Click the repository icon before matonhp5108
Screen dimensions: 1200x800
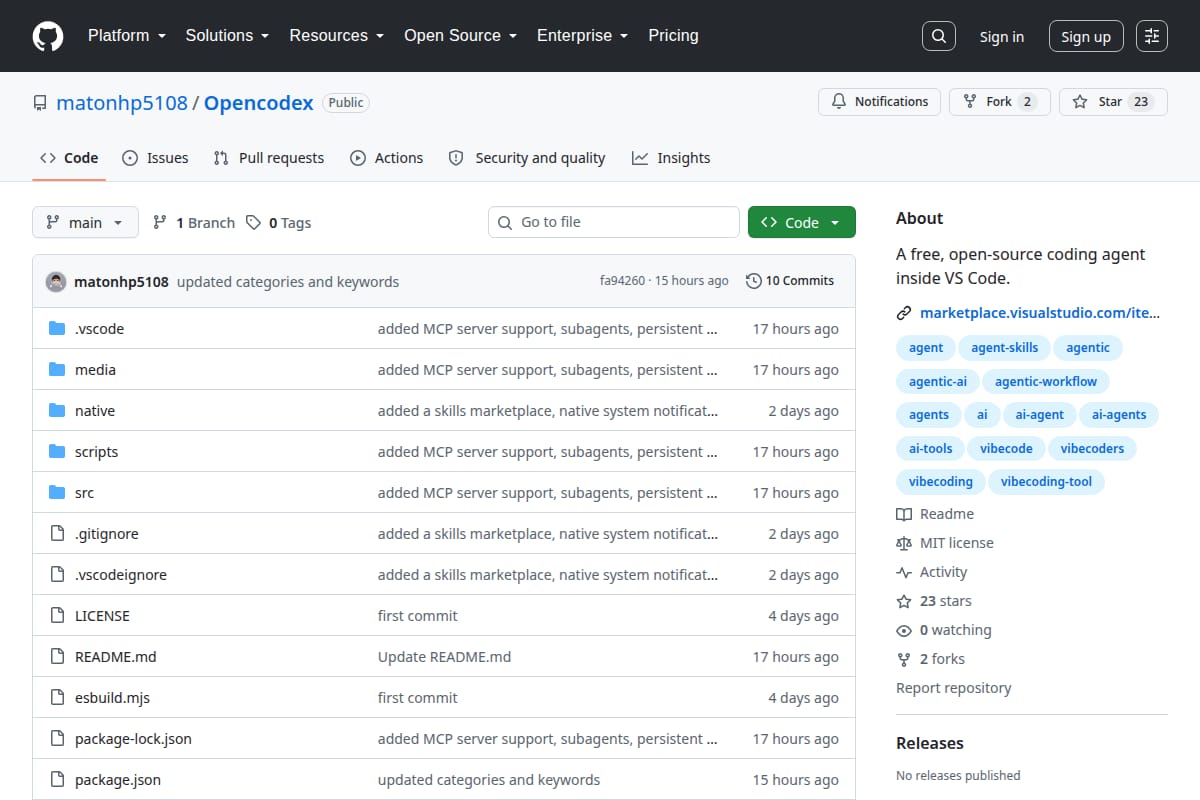tap(40, 103)
